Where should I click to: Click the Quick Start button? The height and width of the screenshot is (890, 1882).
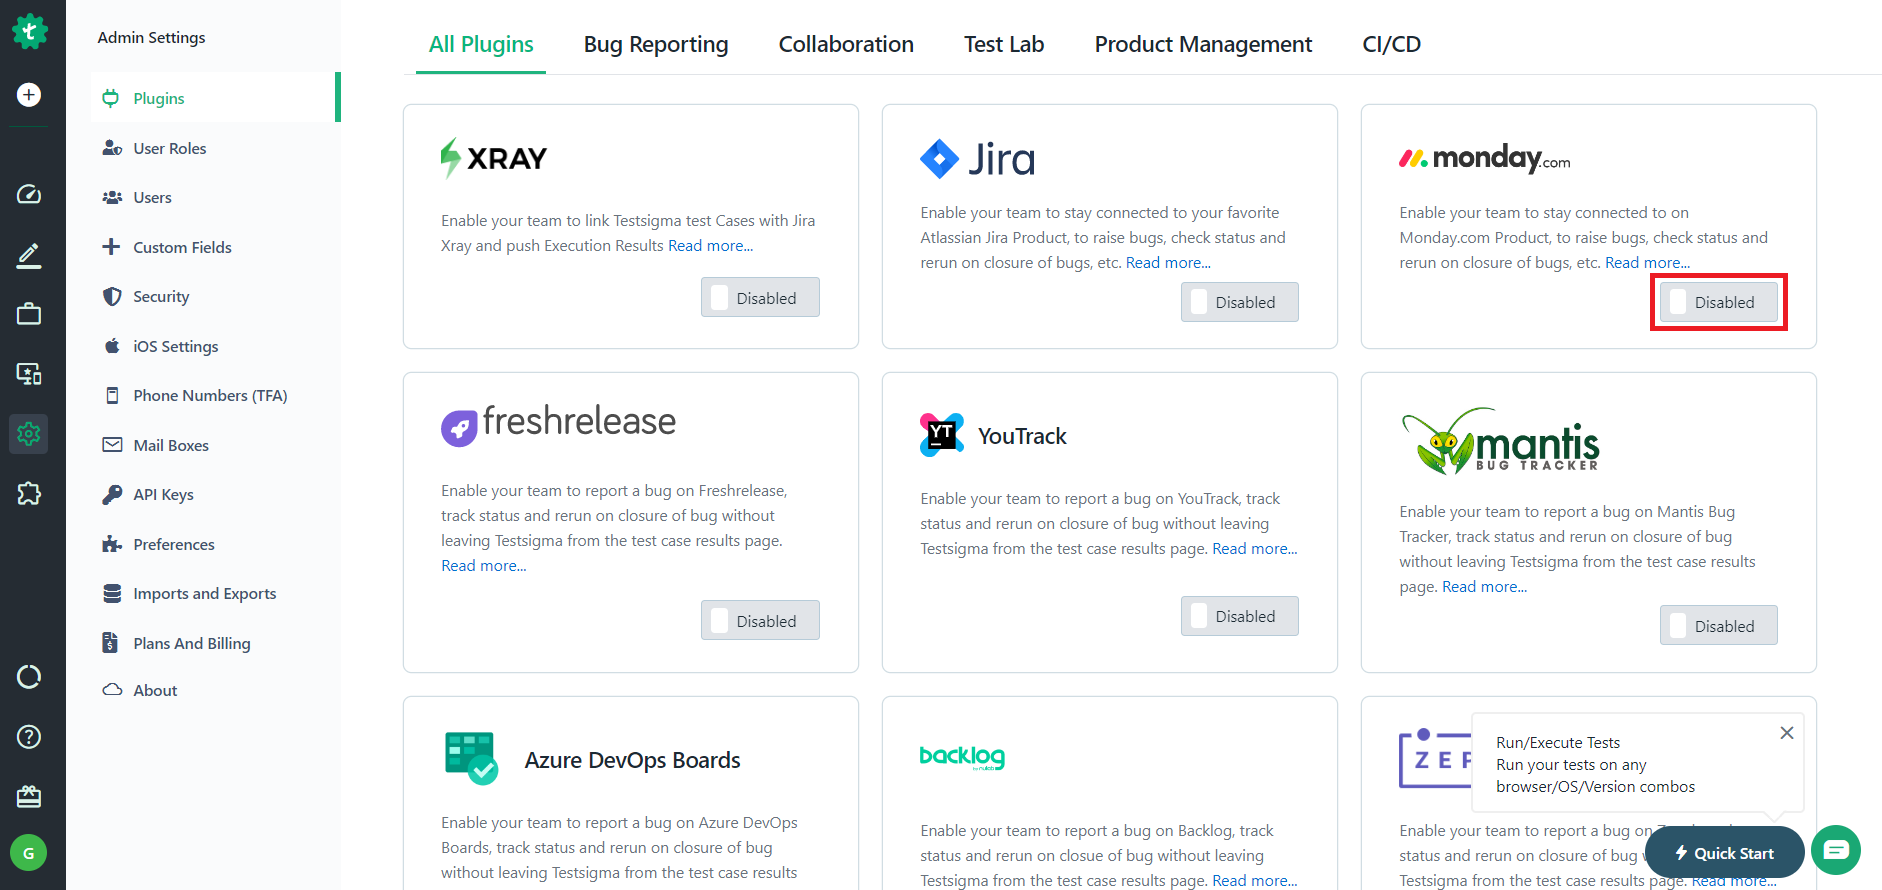coord(1724,853)
